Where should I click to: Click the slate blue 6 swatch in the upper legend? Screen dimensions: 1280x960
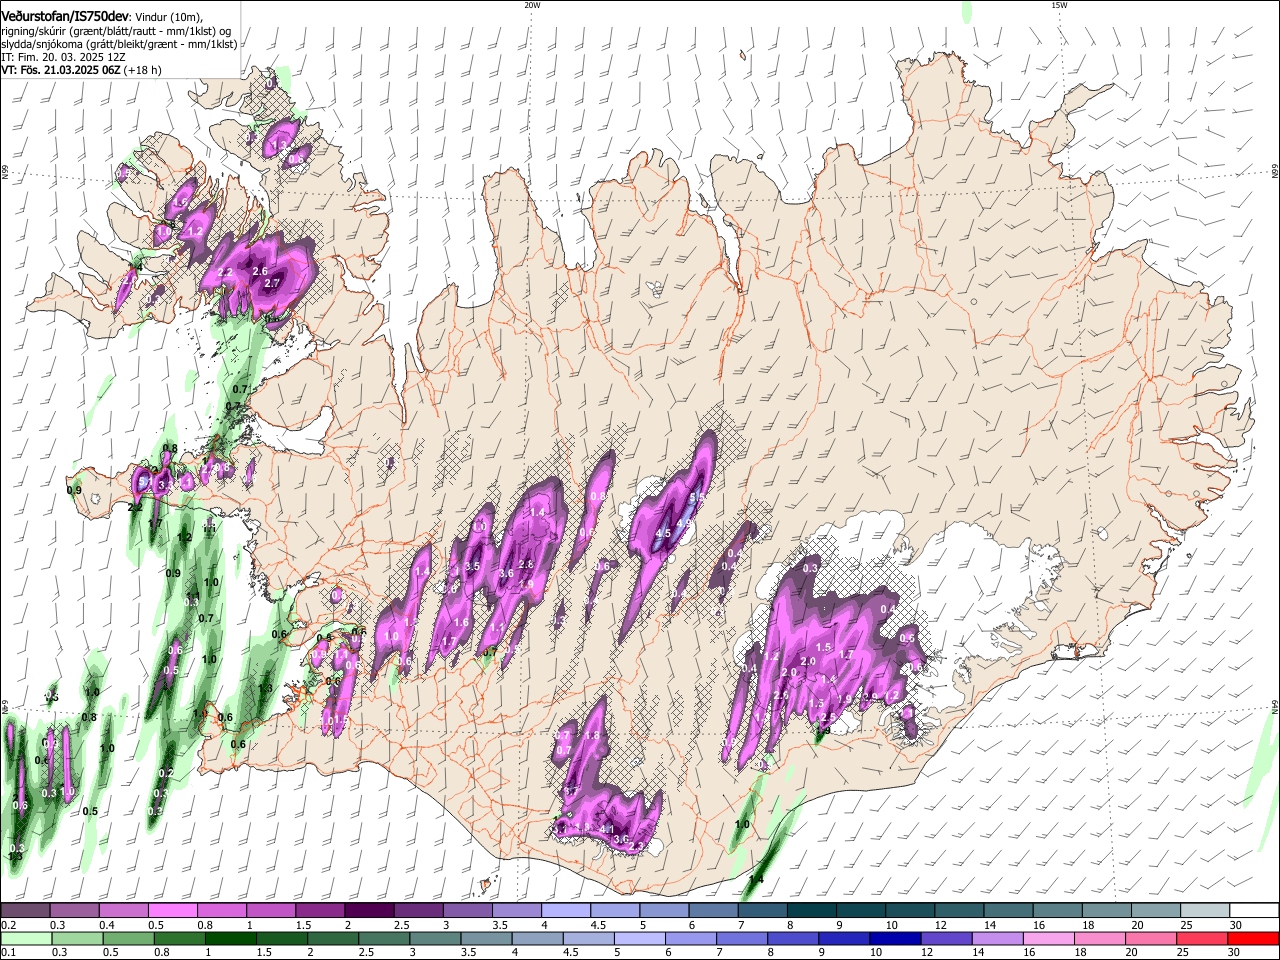714,910
